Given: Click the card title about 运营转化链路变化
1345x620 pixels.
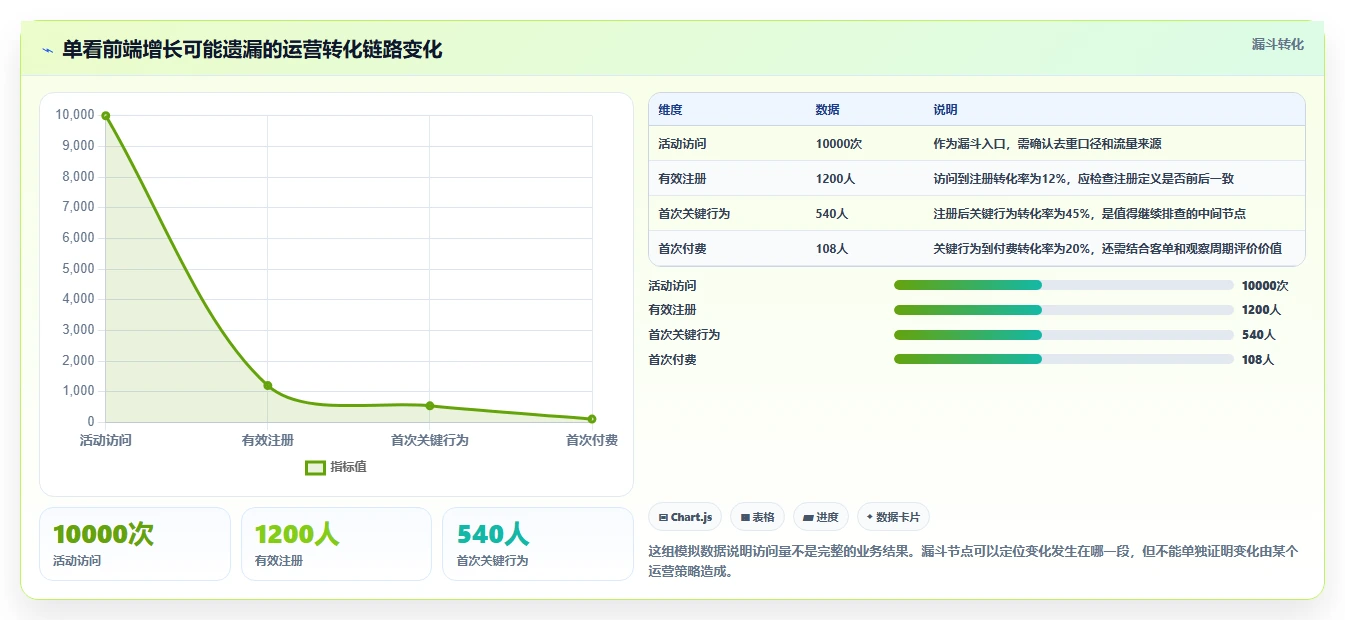Looking at the screenshot, I should point(252,50).
